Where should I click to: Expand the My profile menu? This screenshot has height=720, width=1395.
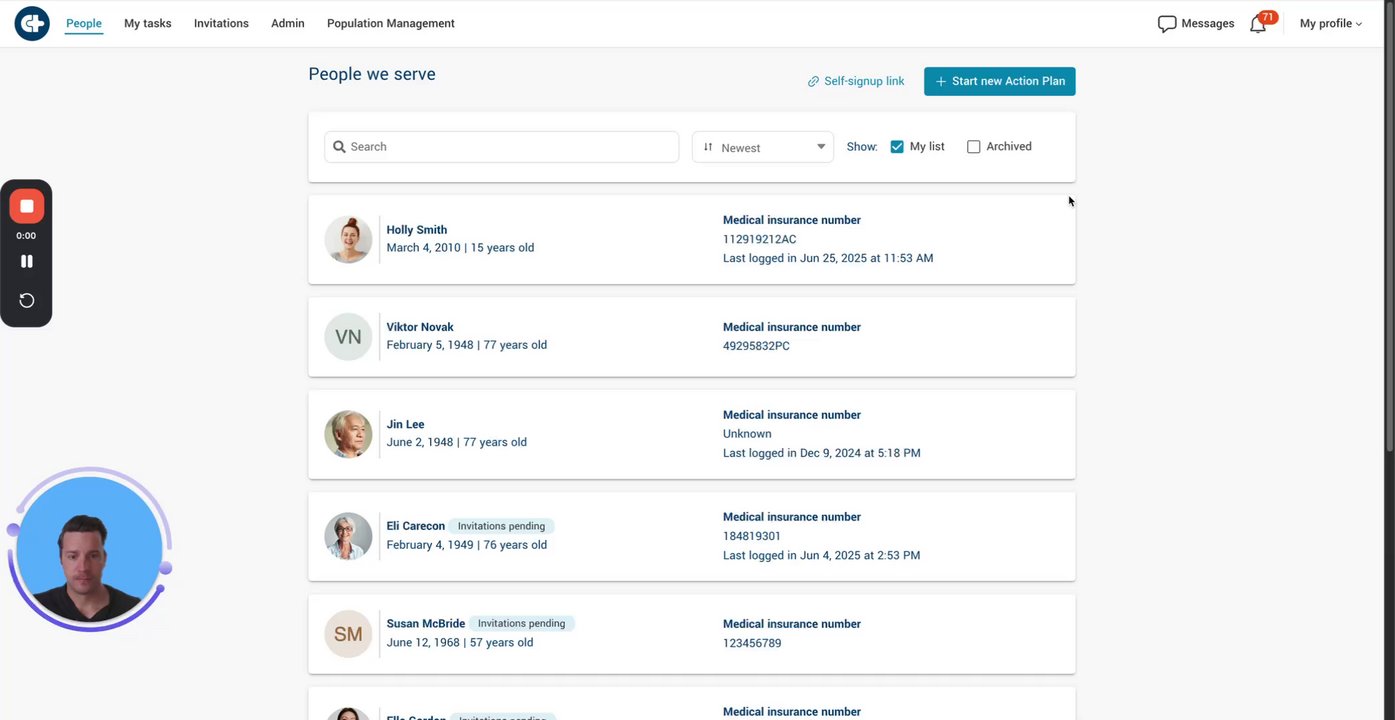coord(1330,24)
